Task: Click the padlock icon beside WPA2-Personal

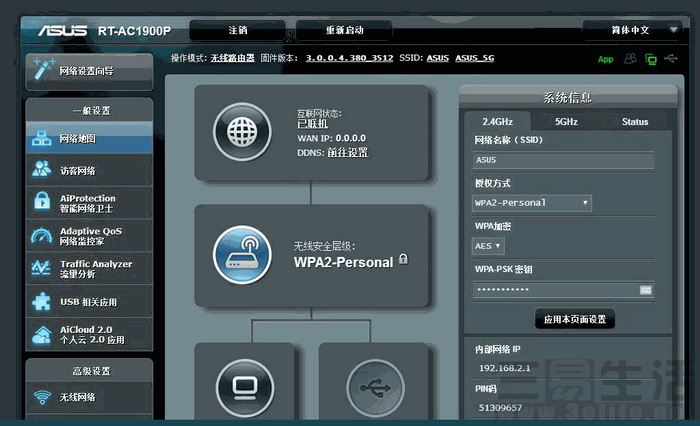Action: (x=403, y=259)
